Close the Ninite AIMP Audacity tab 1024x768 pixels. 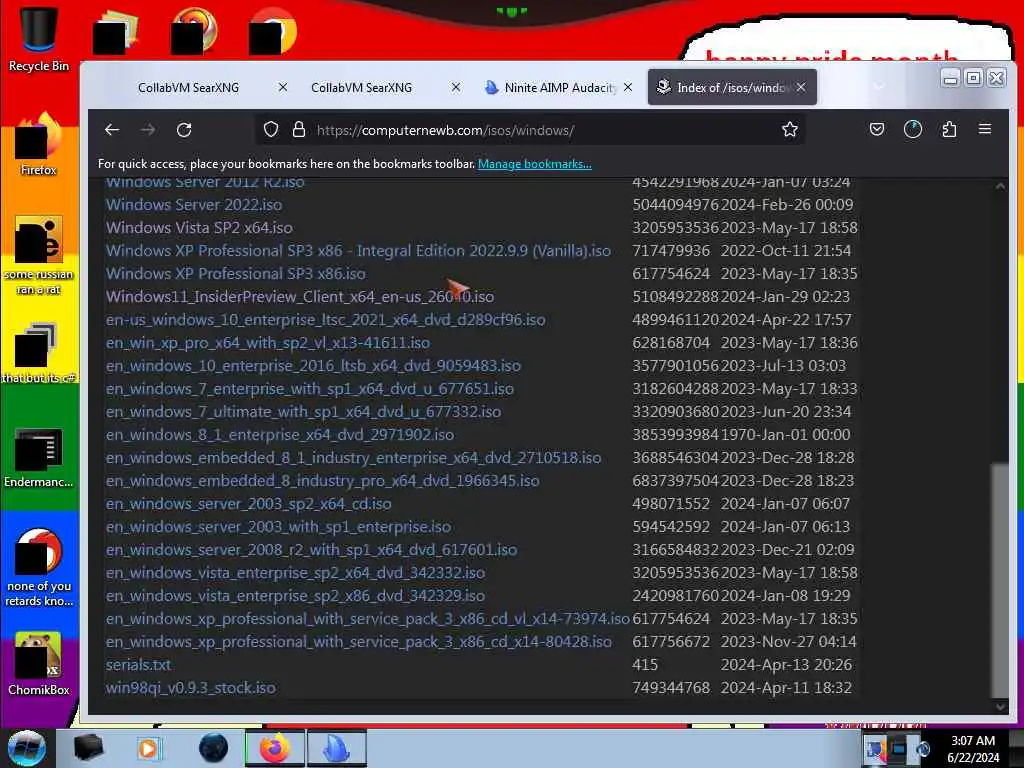628,87
